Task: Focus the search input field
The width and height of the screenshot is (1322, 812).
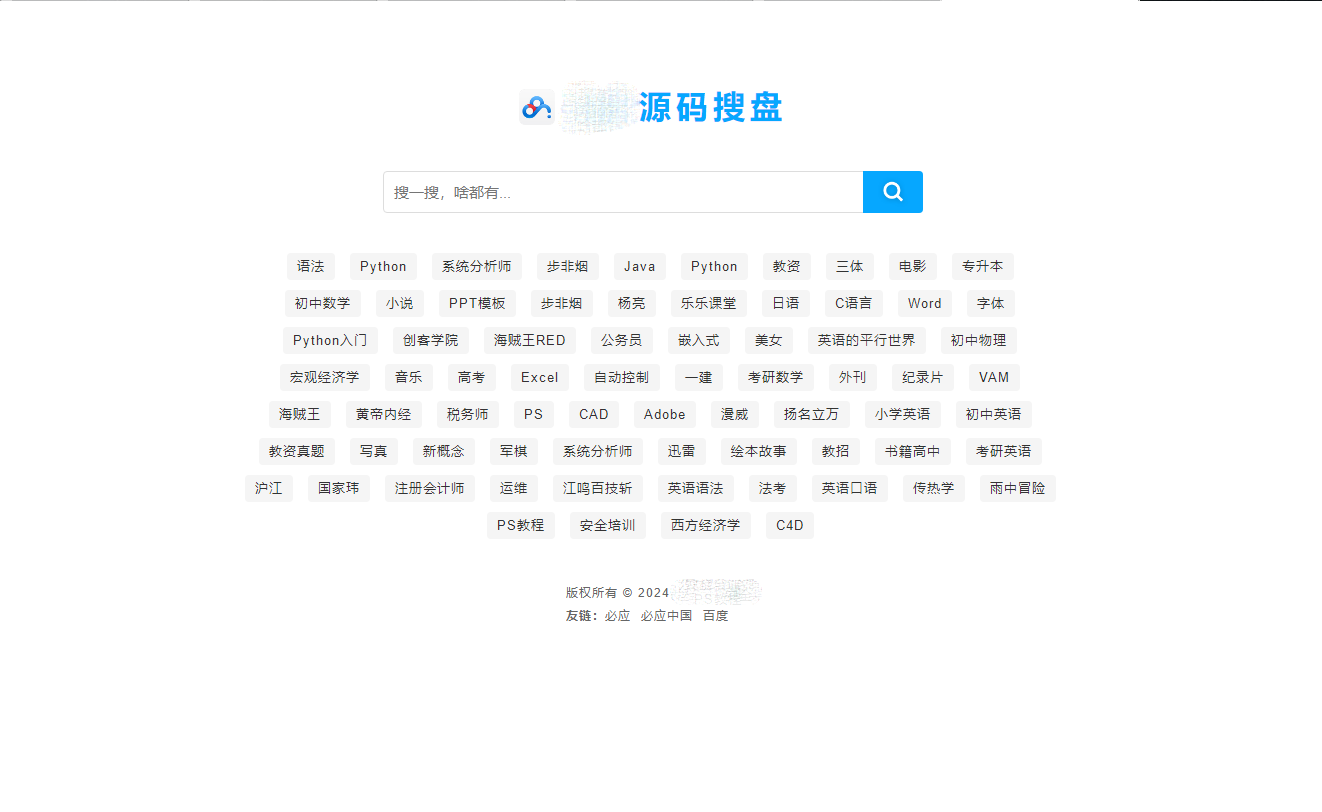Action: (x=623, y=192)
